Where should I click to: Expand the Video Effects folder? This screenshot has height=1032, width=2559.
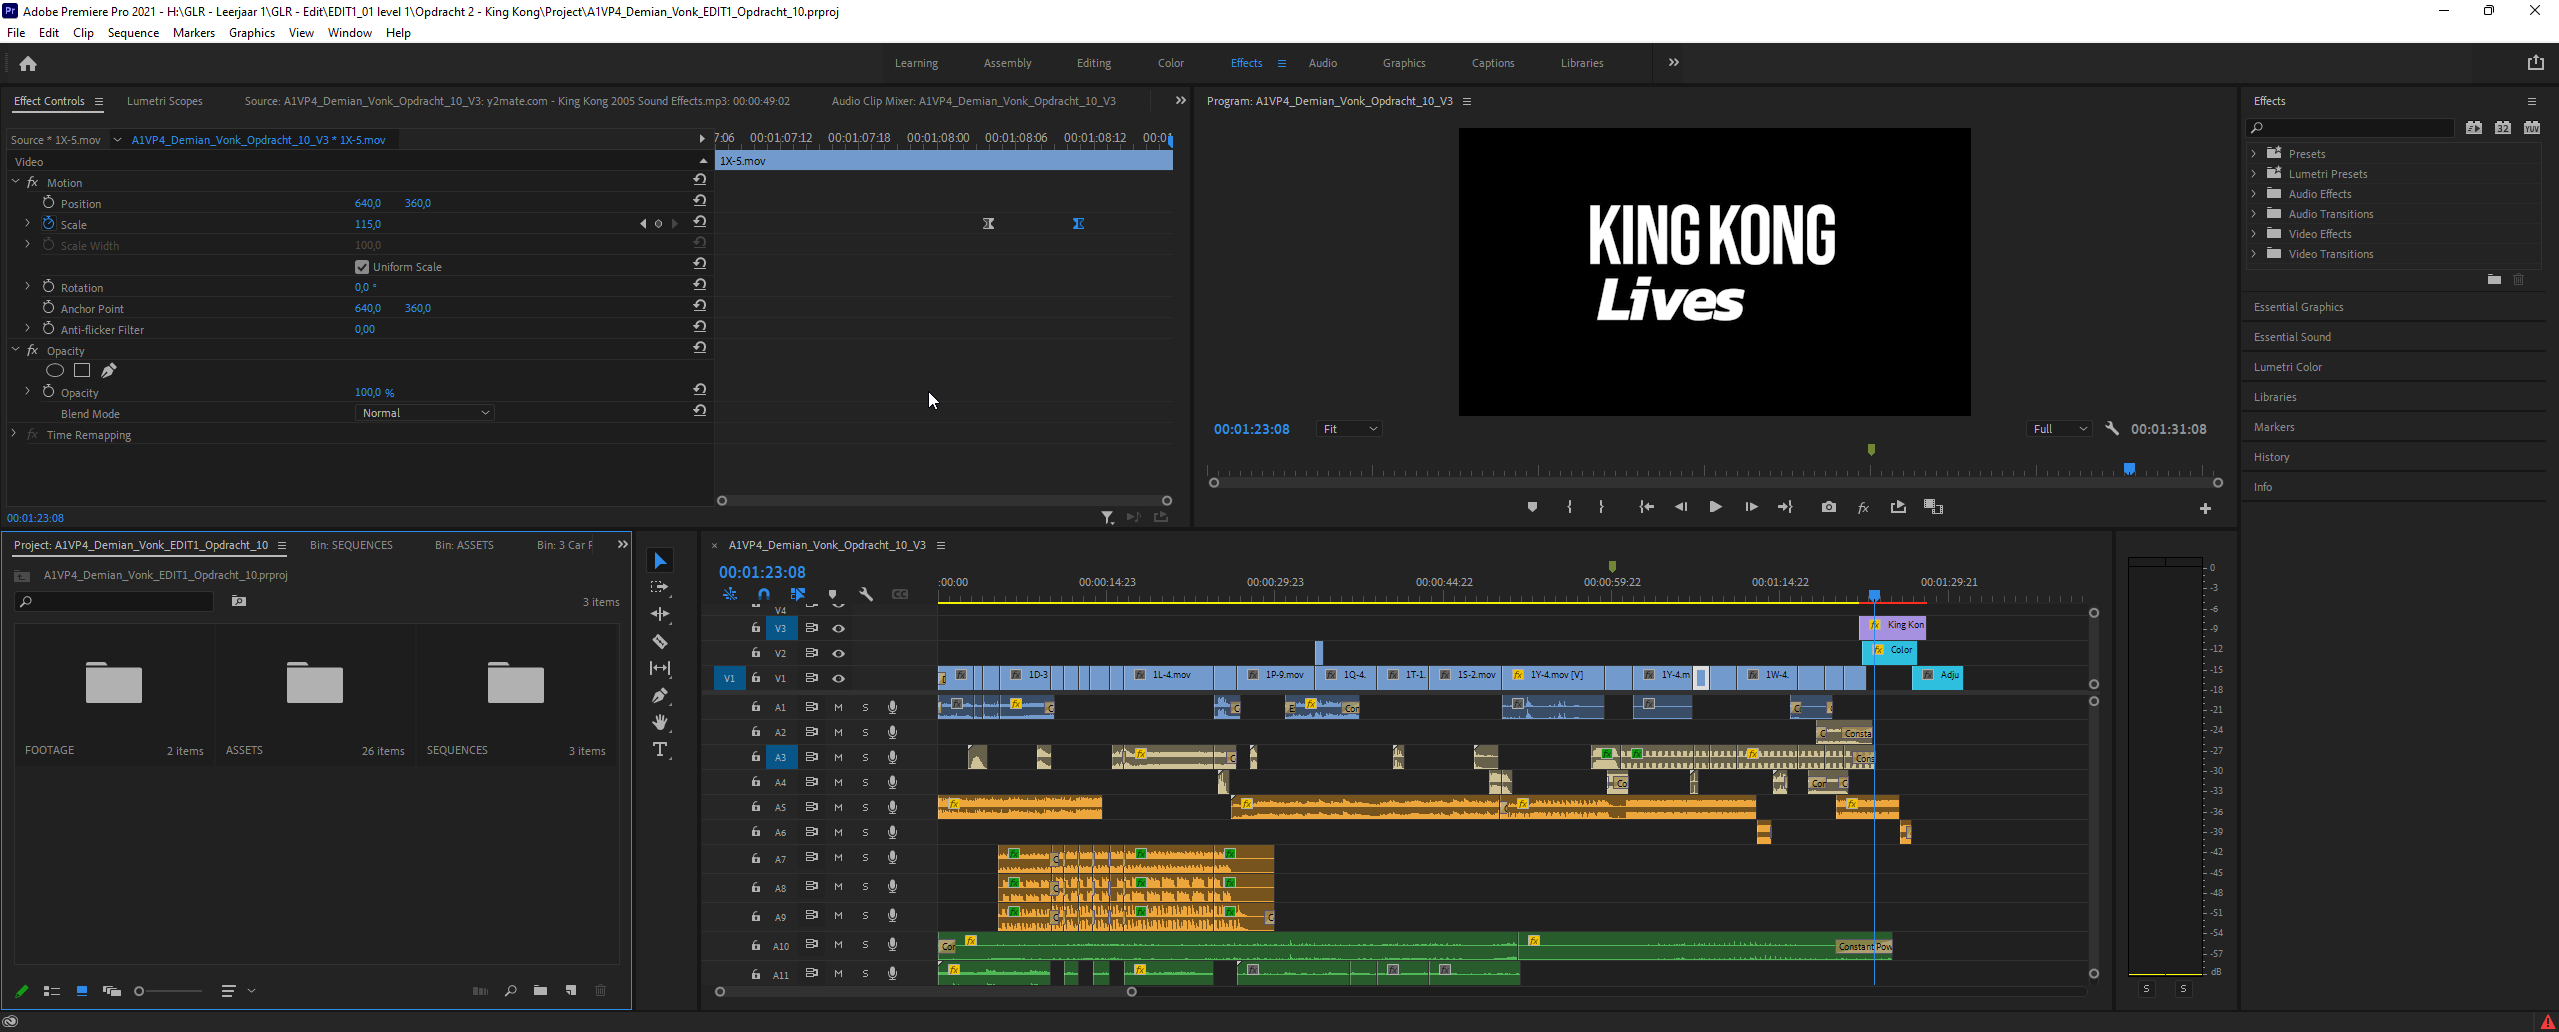coord(2254,234)
